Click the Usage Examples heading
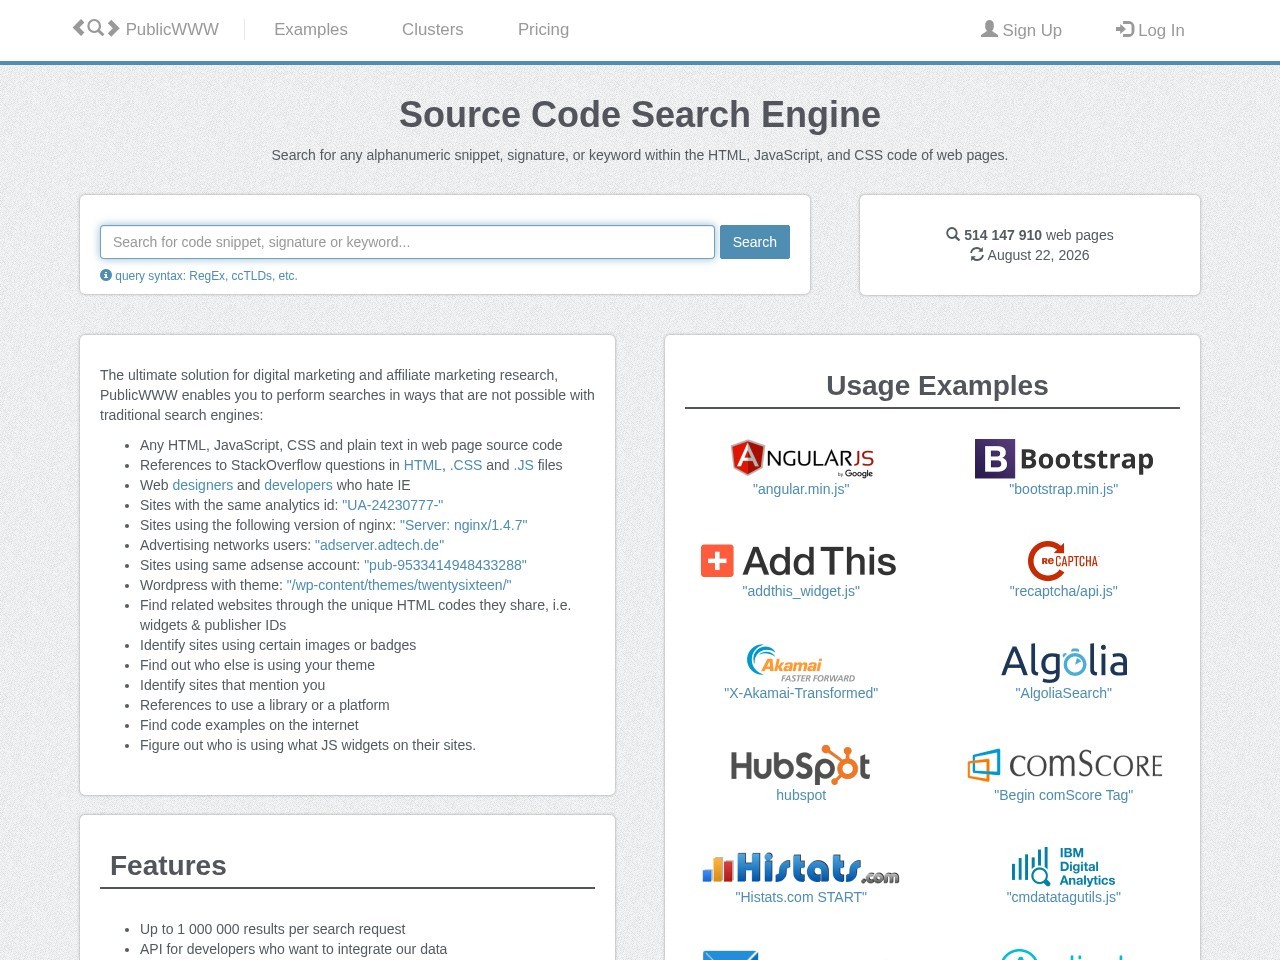 (x=937, y=386)
